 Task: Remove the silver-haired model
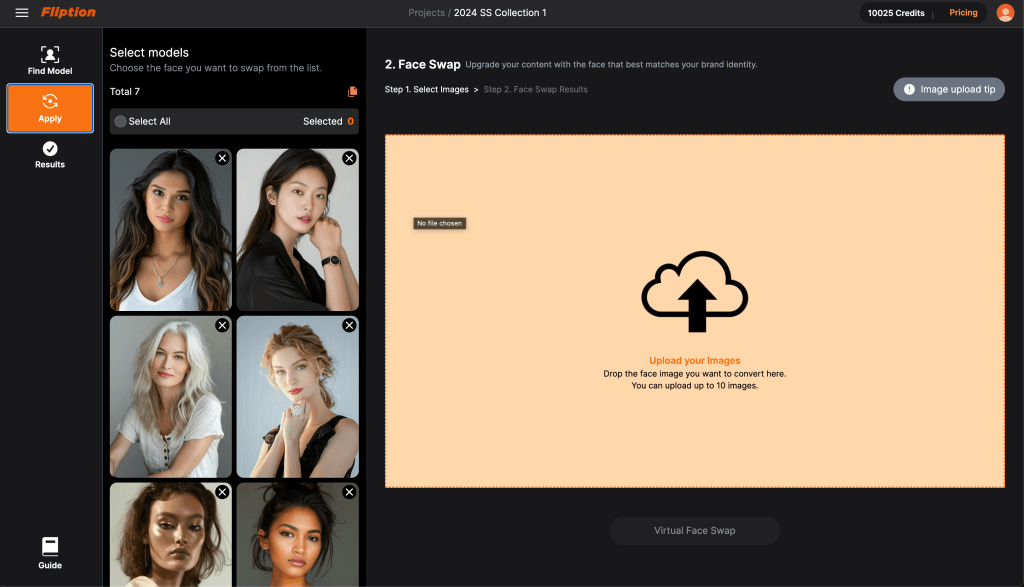pos(222,325)
